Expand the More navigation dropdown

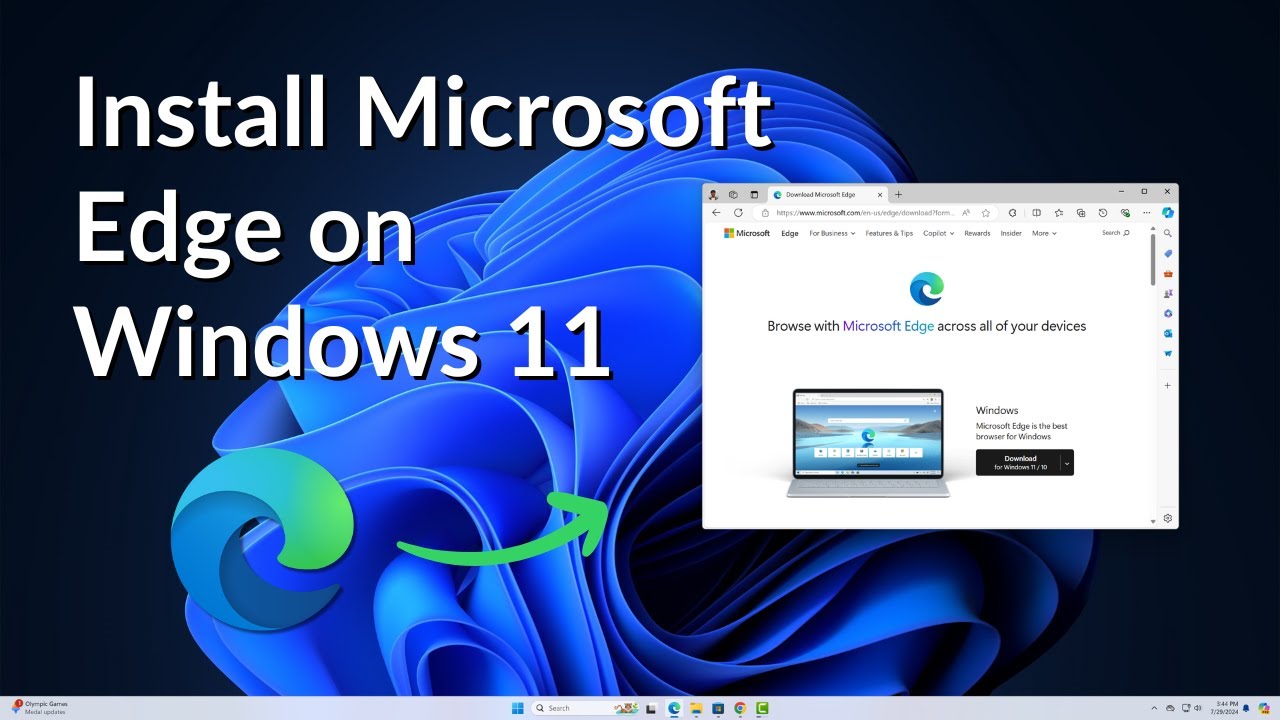[x=1044, y=233]
